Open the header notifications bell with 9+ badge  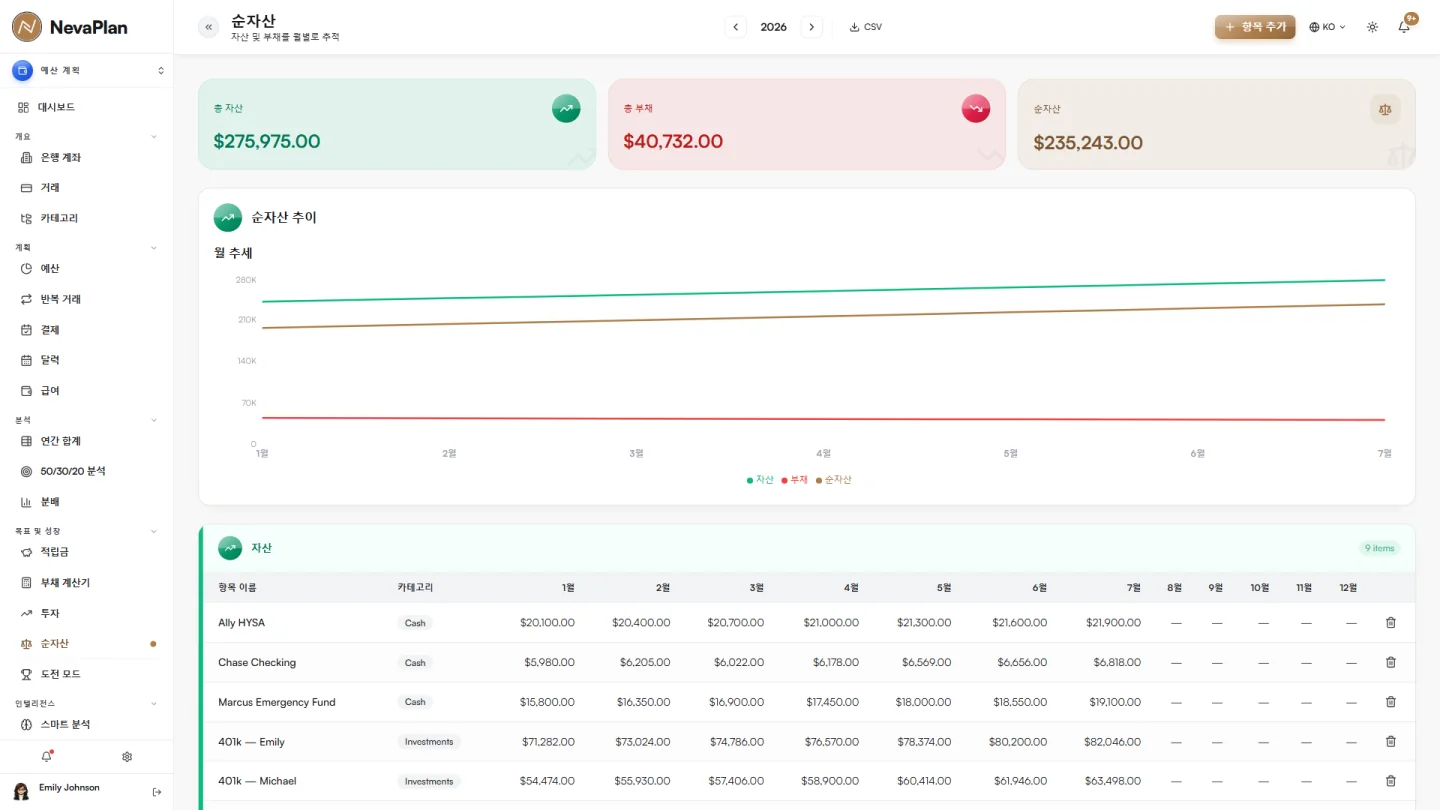coord(1404,27)
